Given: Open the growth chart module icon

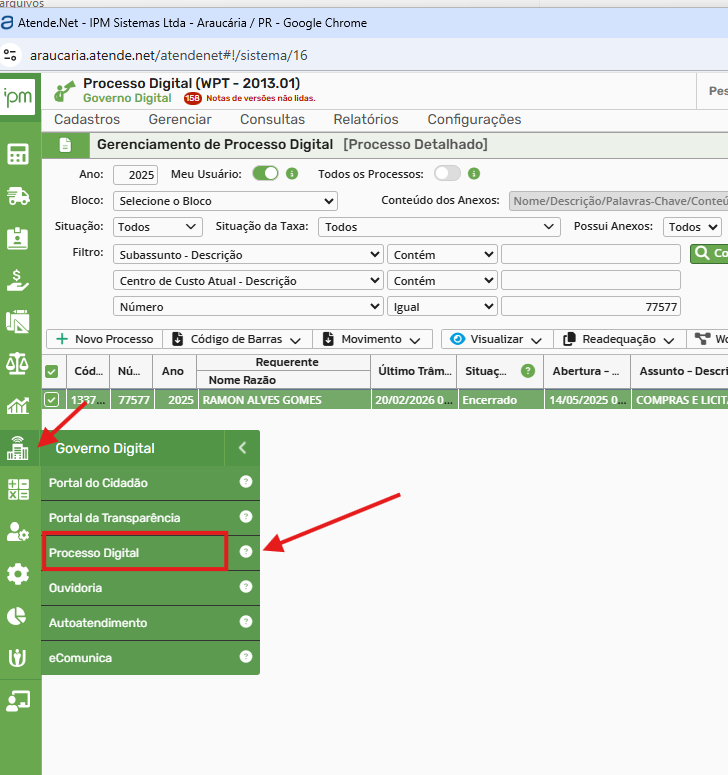Looking at the screenshot, I should pos(18,406).
